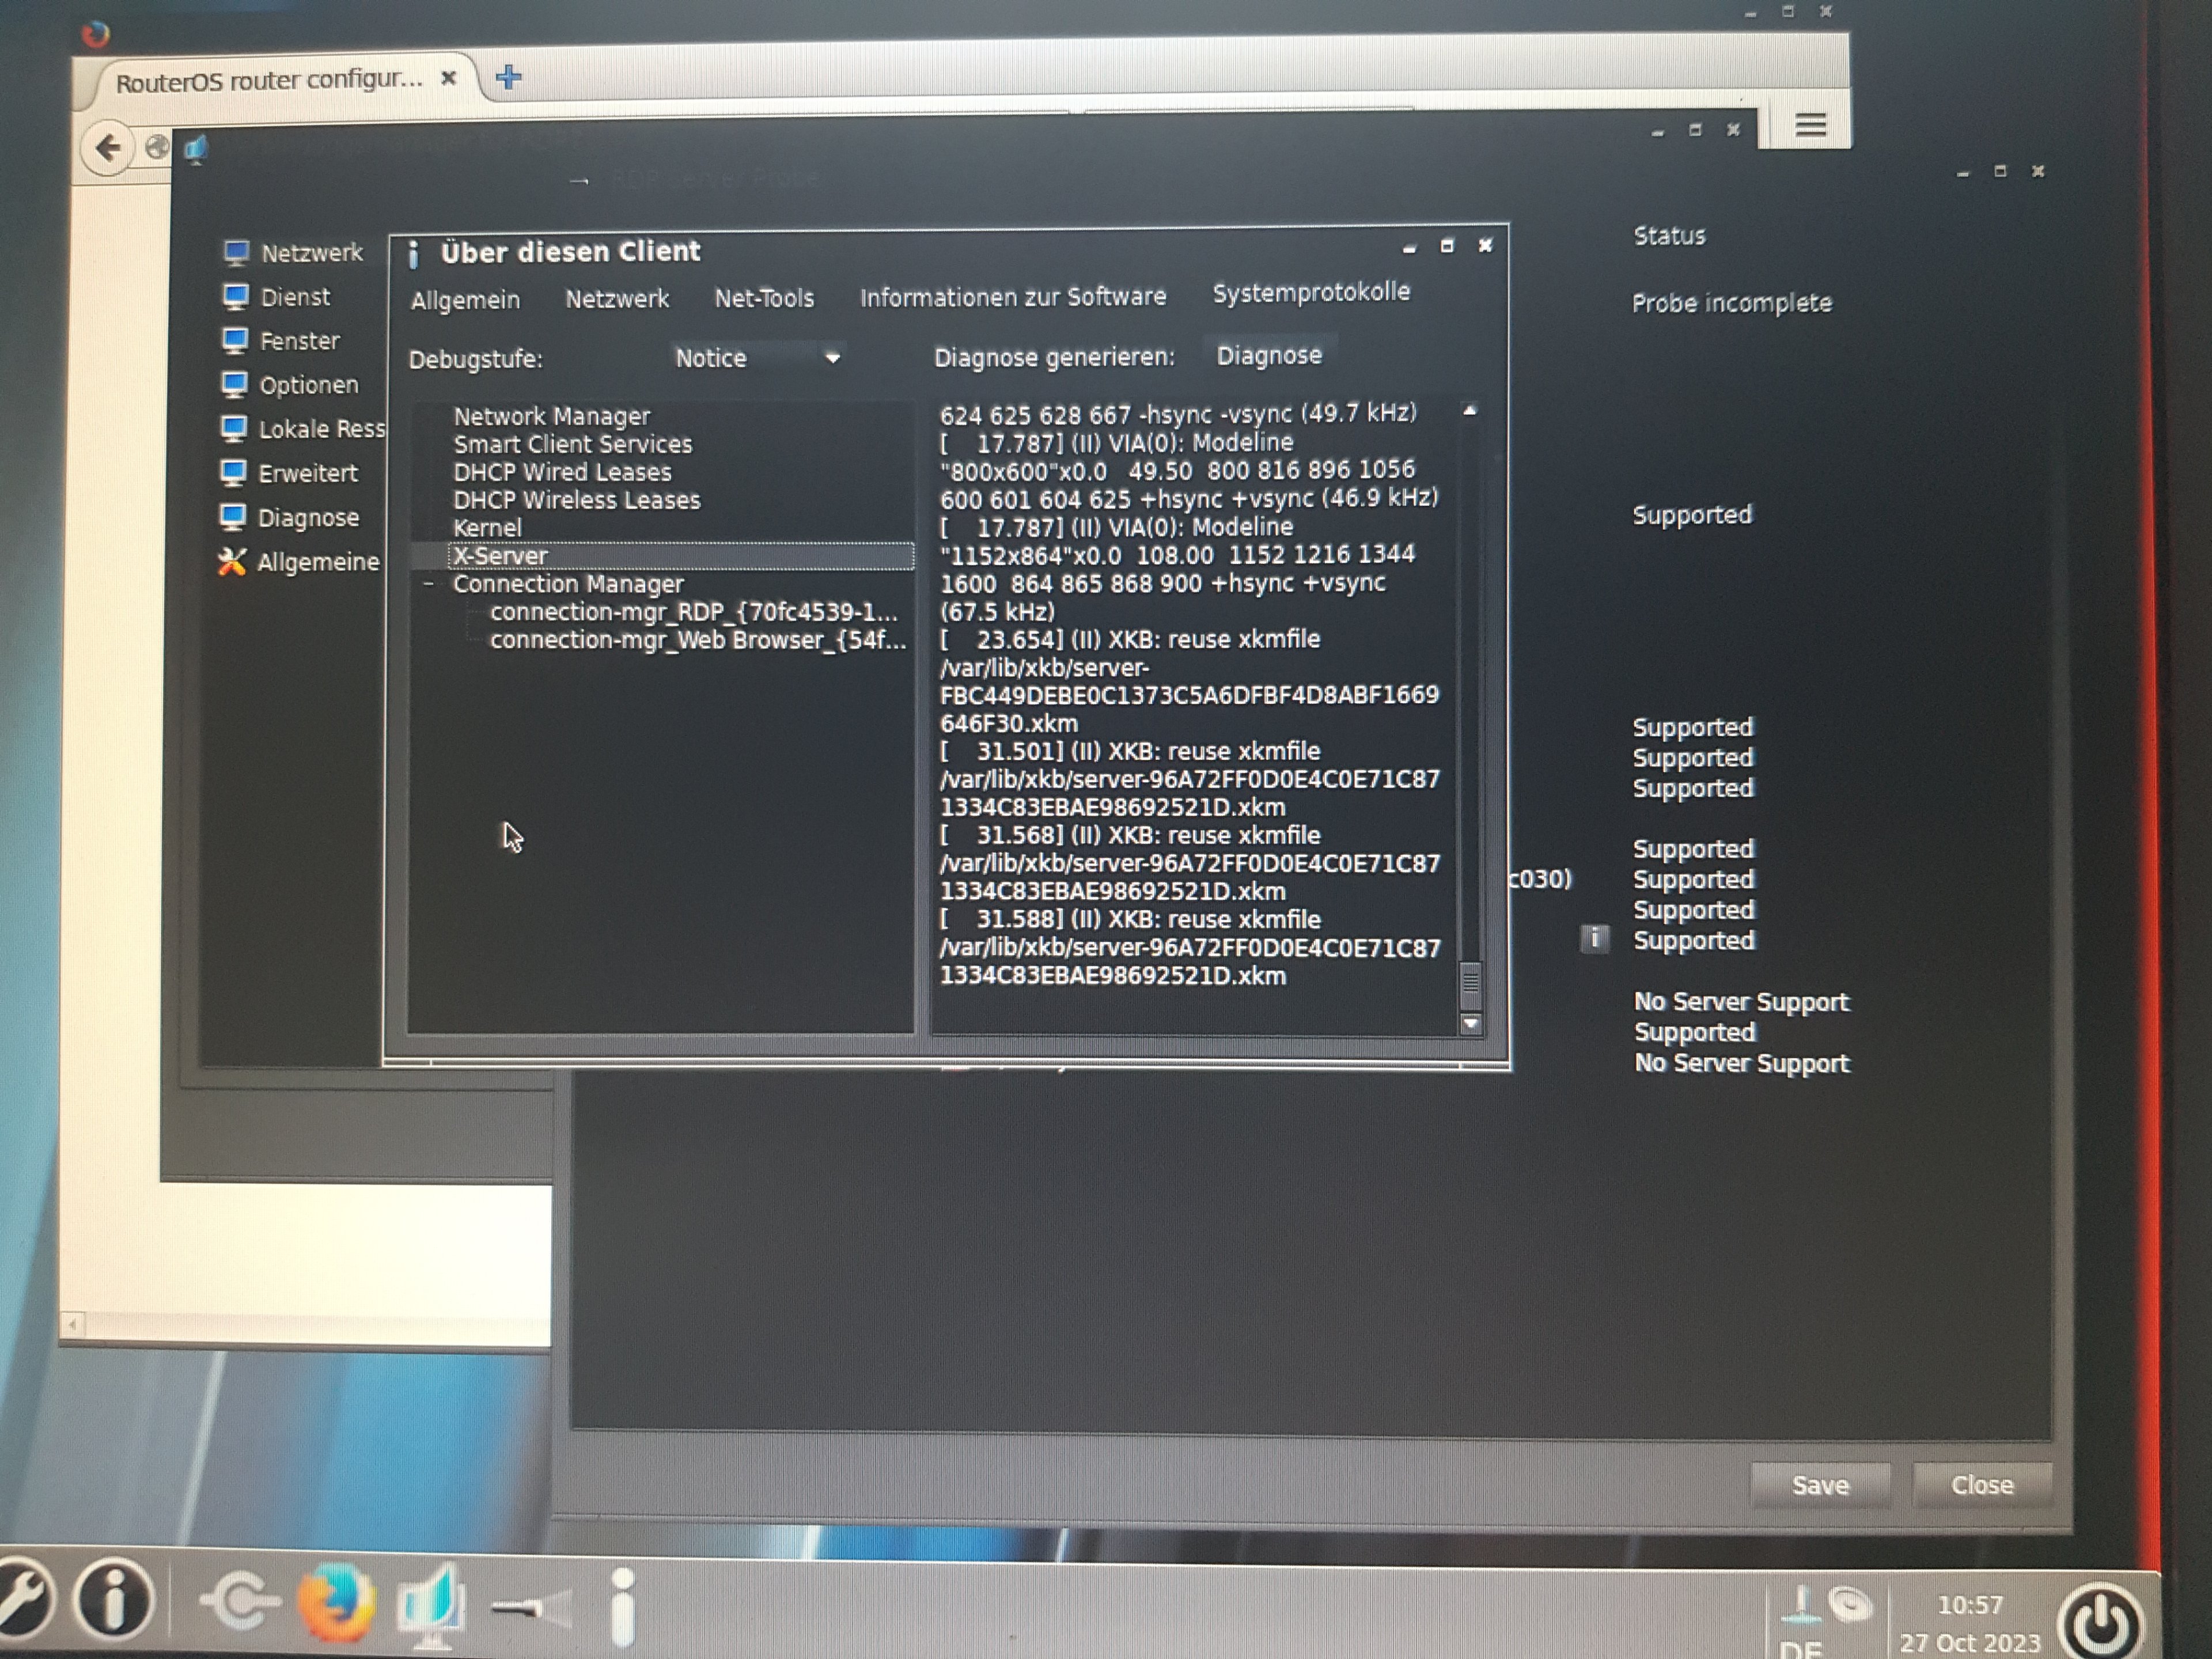Image resolution: width=2212 pixels, height=1659 pixels.
Task: Select Kernel in the log tree
Action: (x=487, y=528)
